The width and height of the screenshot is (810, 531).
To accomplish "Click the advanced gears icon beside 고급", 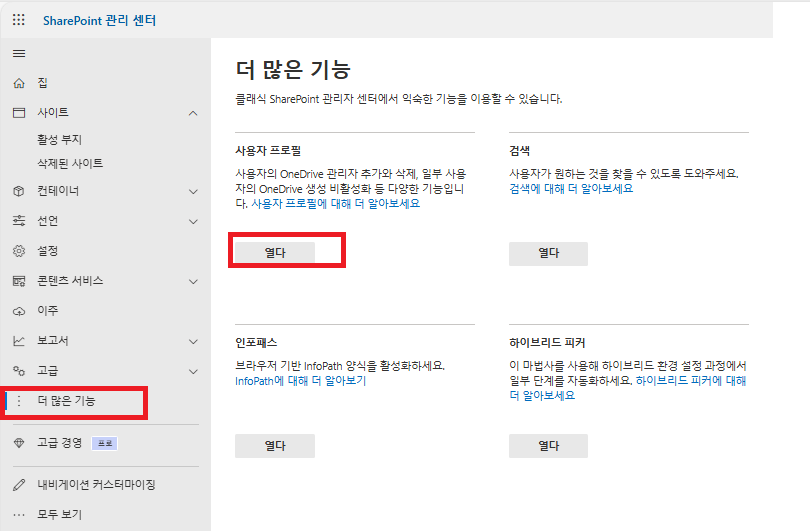I will (x=19, y=371).
